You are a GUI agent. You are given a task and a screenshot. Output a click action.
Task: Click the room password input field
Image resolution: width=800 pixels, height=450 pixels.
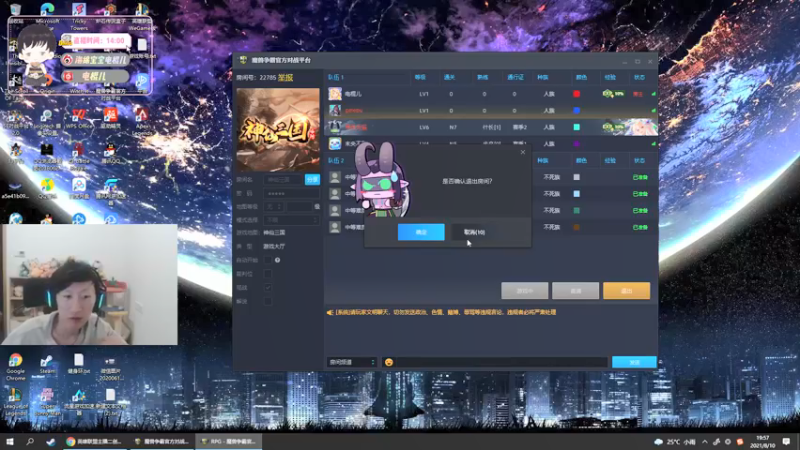pyautogui.click(x=291, y=193)
